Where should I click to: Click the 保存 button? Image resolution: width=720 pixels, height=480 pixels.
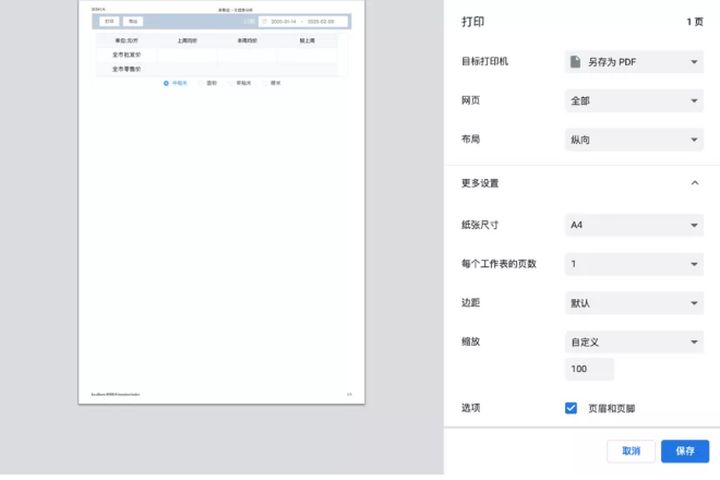coord(685,451)
